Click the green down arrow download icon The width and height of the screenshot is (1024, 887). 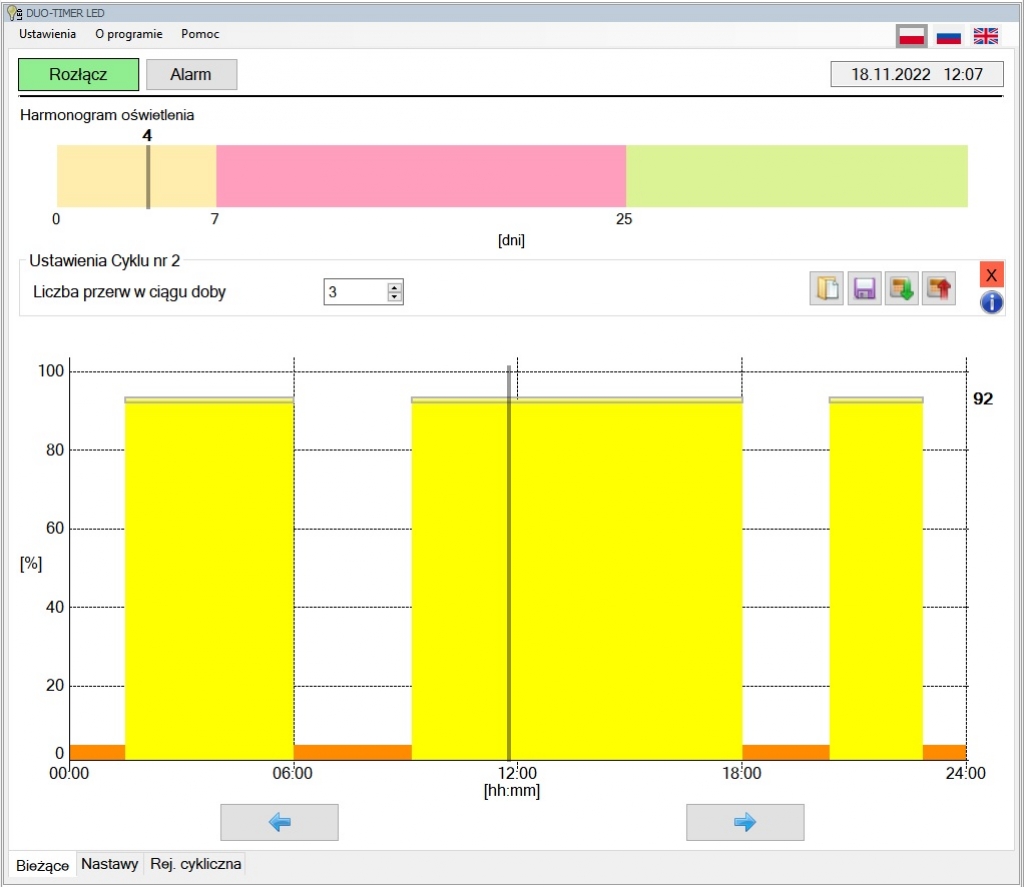pos(901,290)
